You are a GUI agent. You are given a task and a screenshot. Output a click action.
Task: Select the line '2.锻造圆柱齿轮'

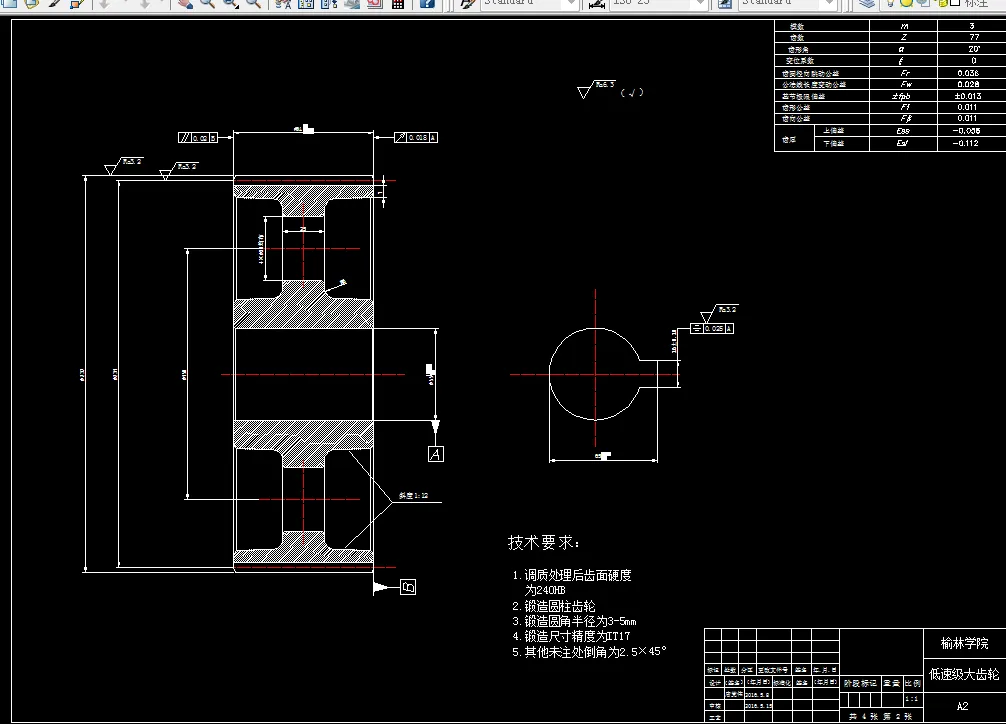pyautogui.click(x=554, y=606)
